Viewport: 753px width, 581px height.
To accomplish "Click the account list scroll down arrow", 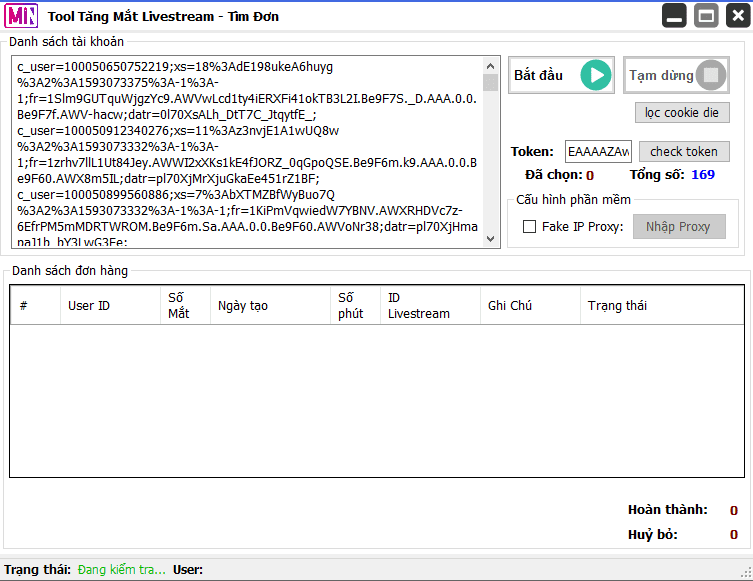I will point(490,238).
